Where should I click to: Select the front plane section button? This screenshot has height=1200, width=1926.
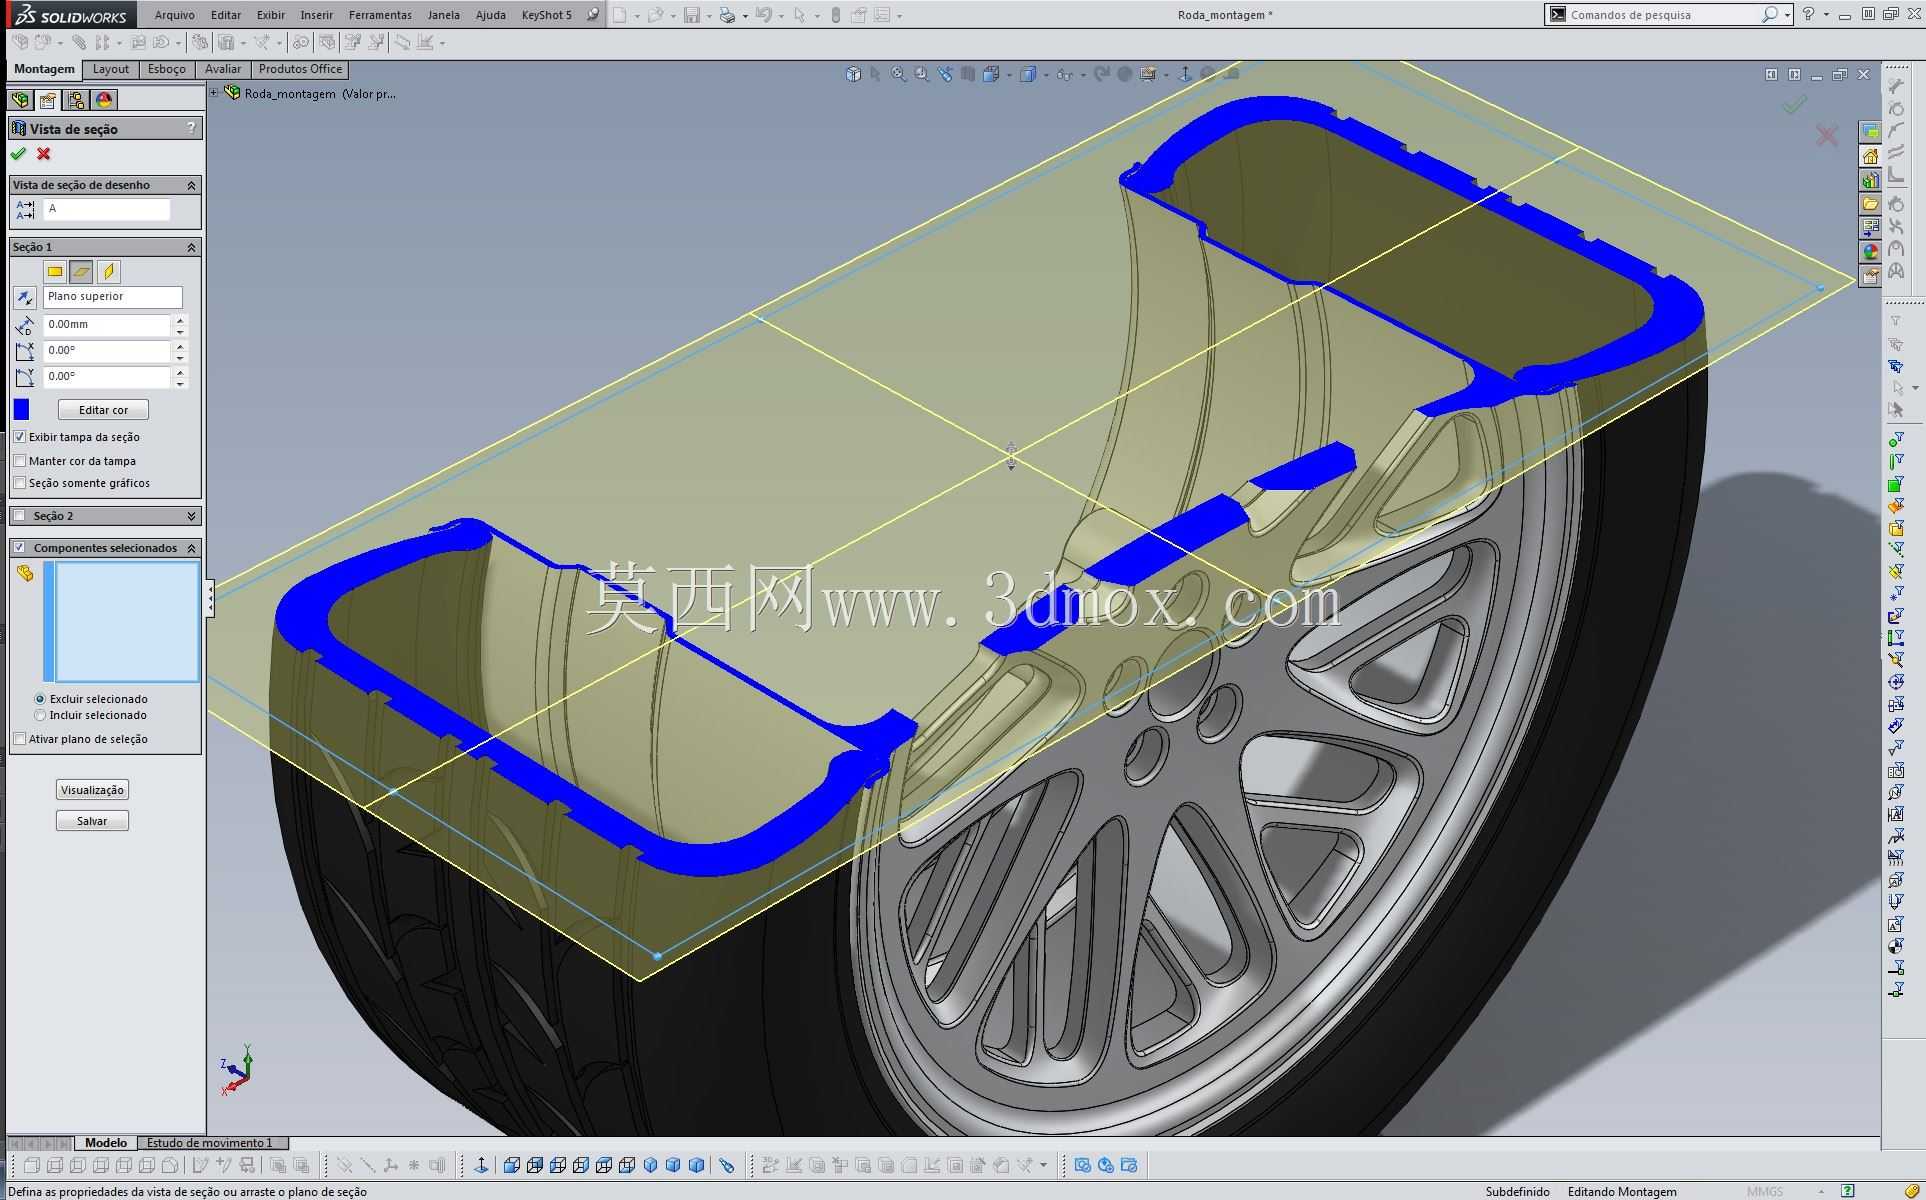click(55, 271)
